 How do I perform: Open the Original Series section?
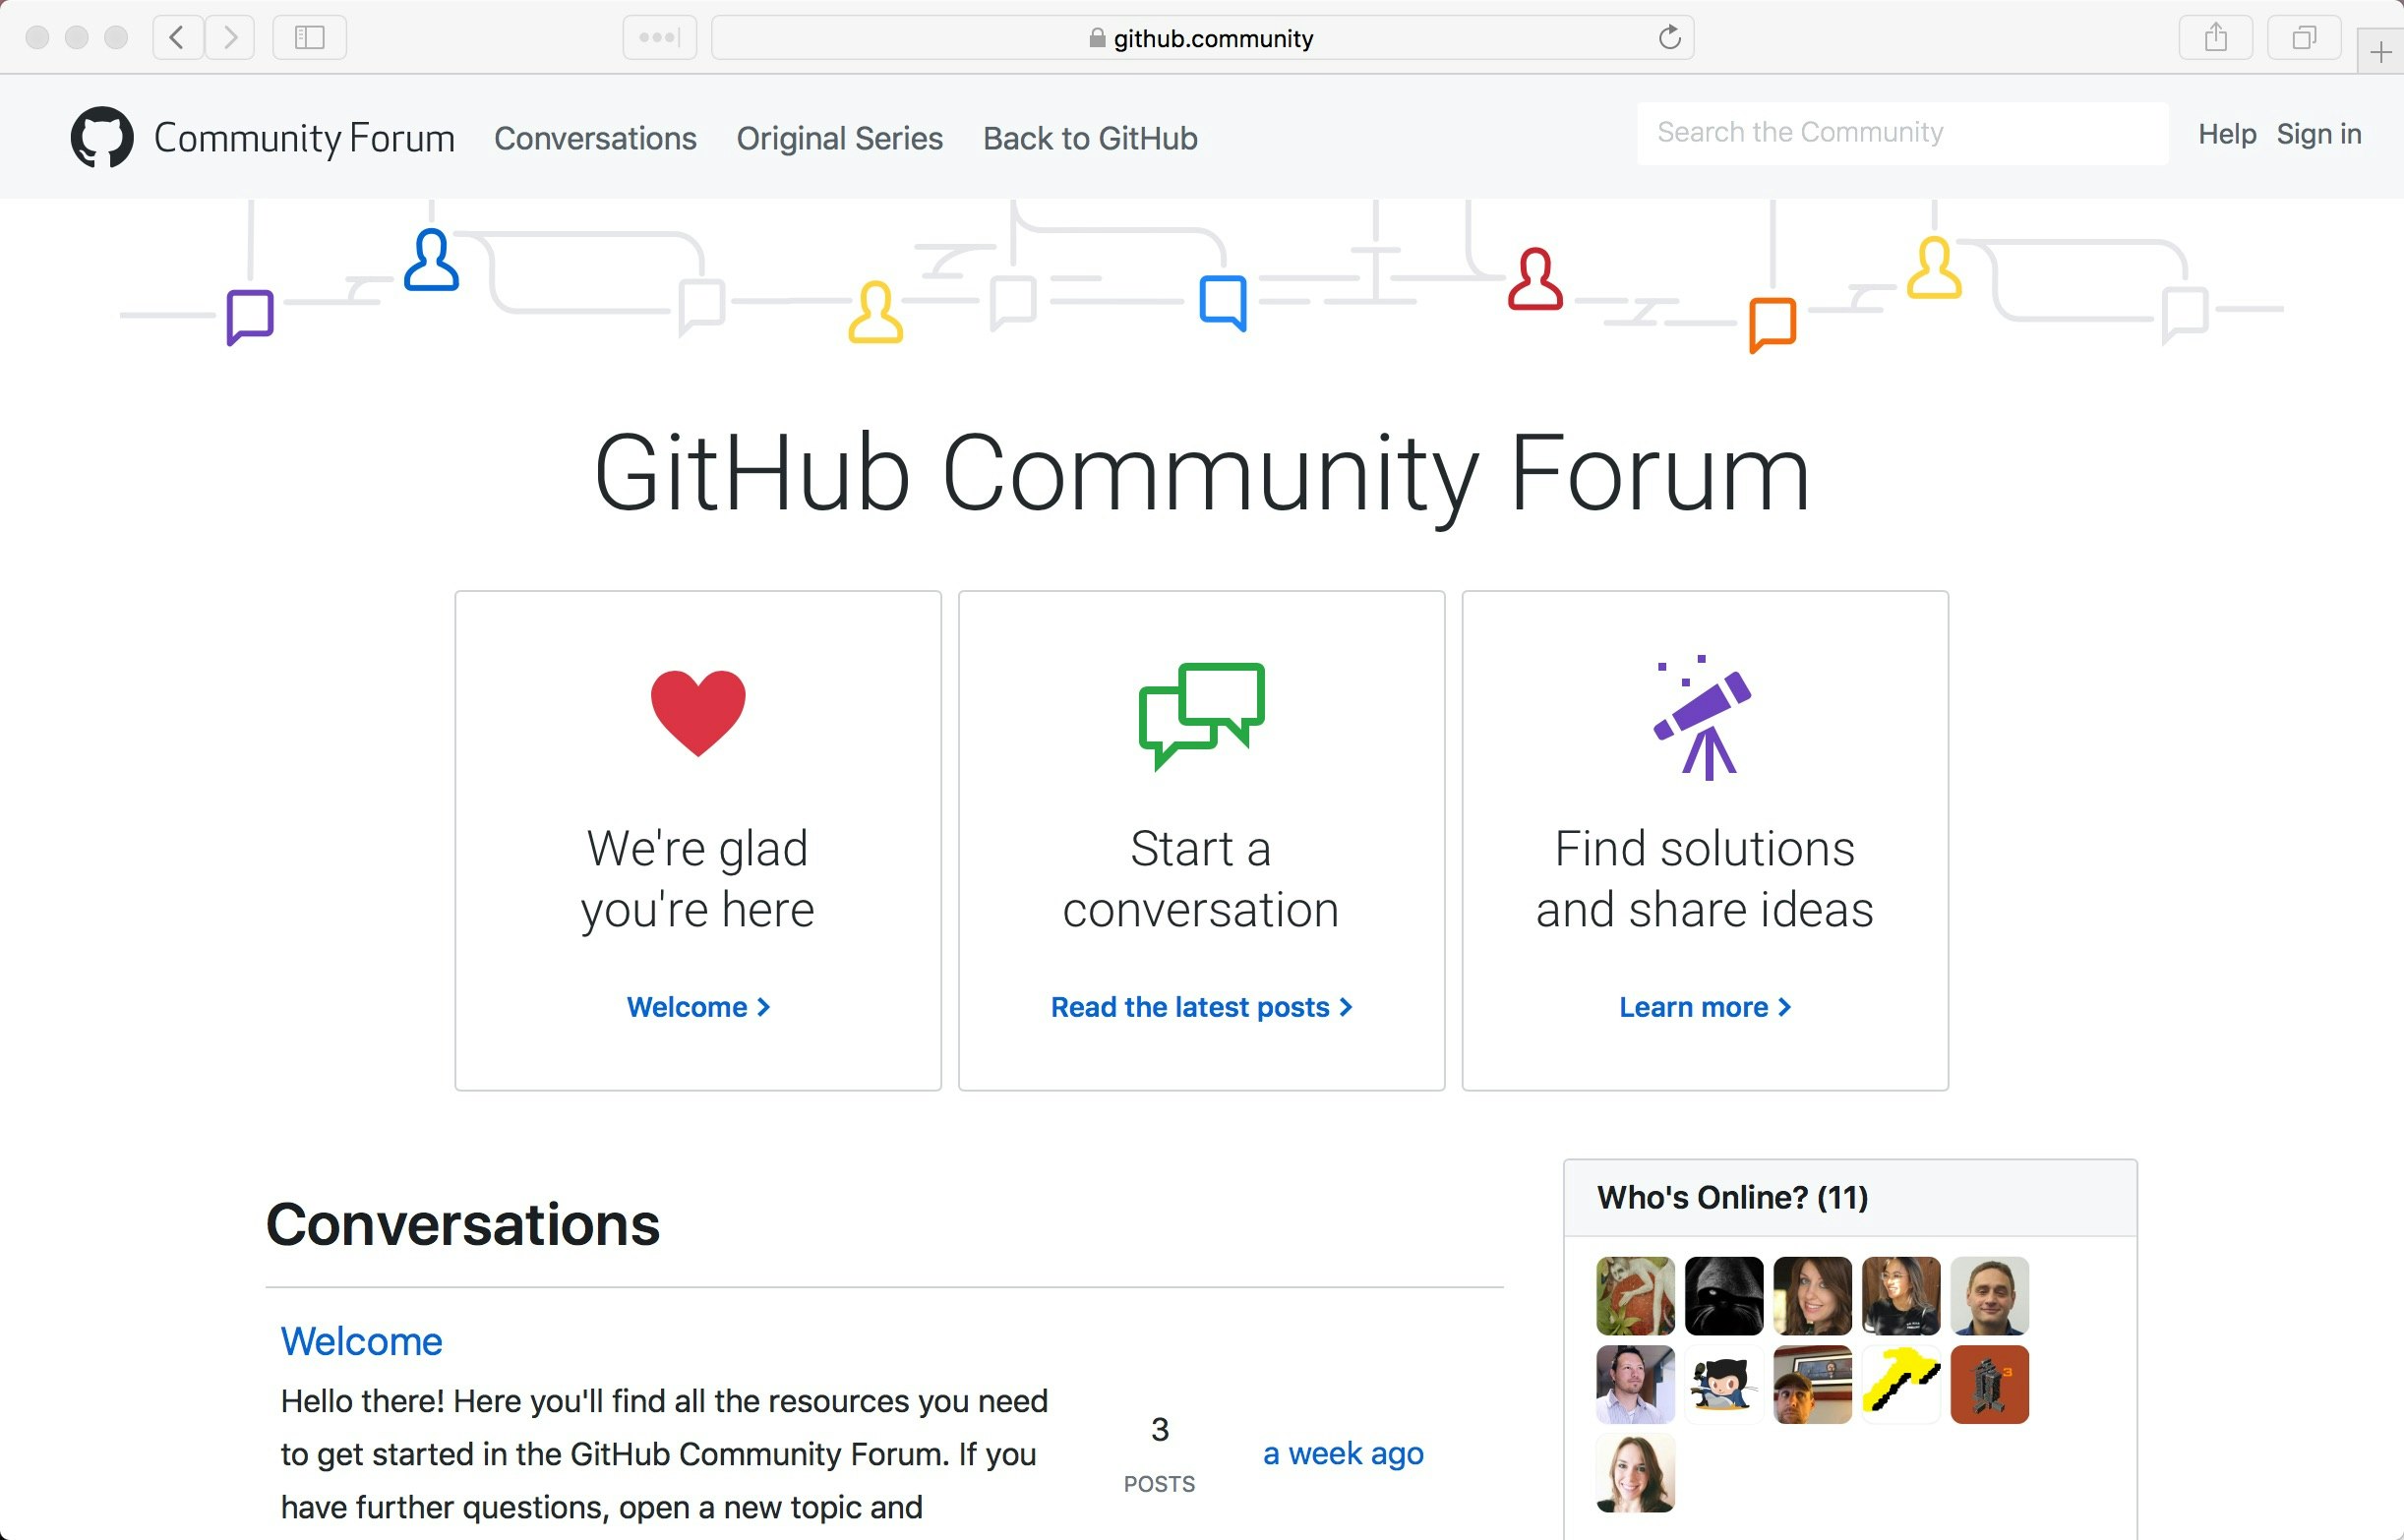point(839,138)
